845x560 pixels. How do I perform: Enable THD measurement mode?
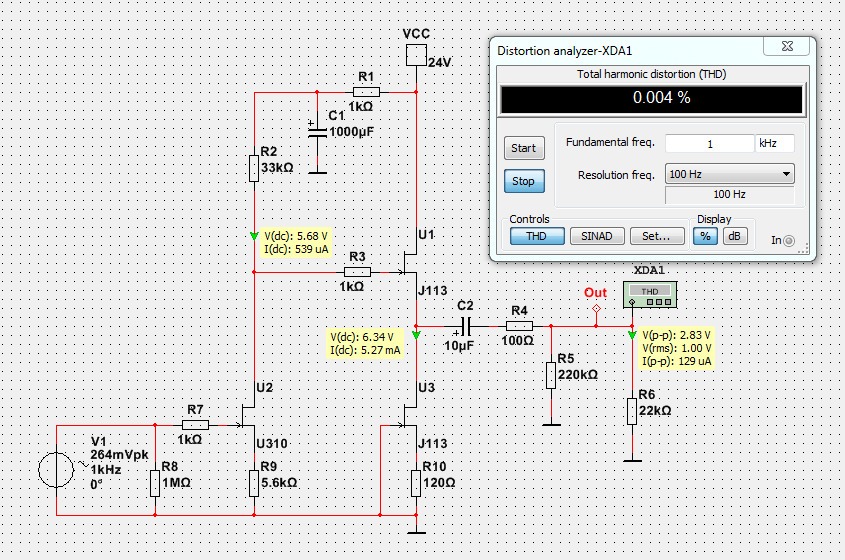[537, 236]
